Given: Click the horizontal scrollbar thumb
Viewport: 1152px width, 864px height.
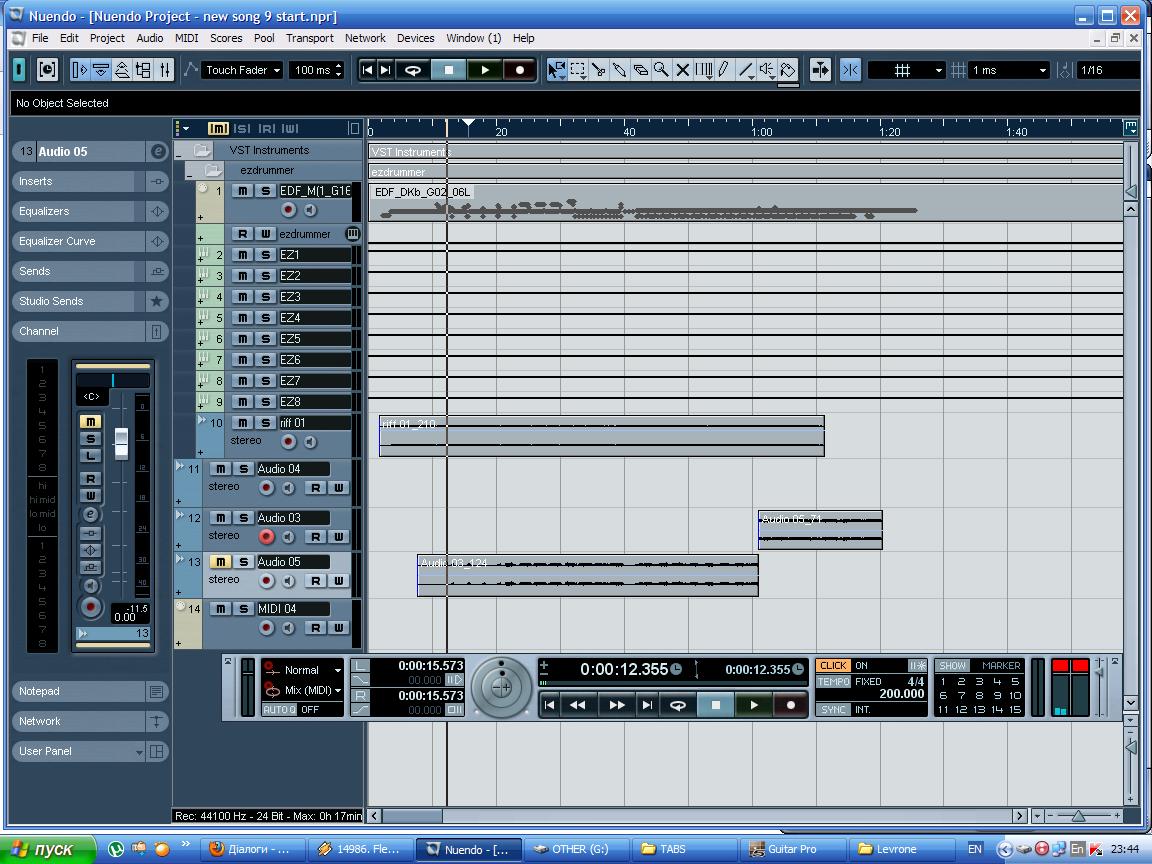Looking at the screenshot, I should coord(412,816).
